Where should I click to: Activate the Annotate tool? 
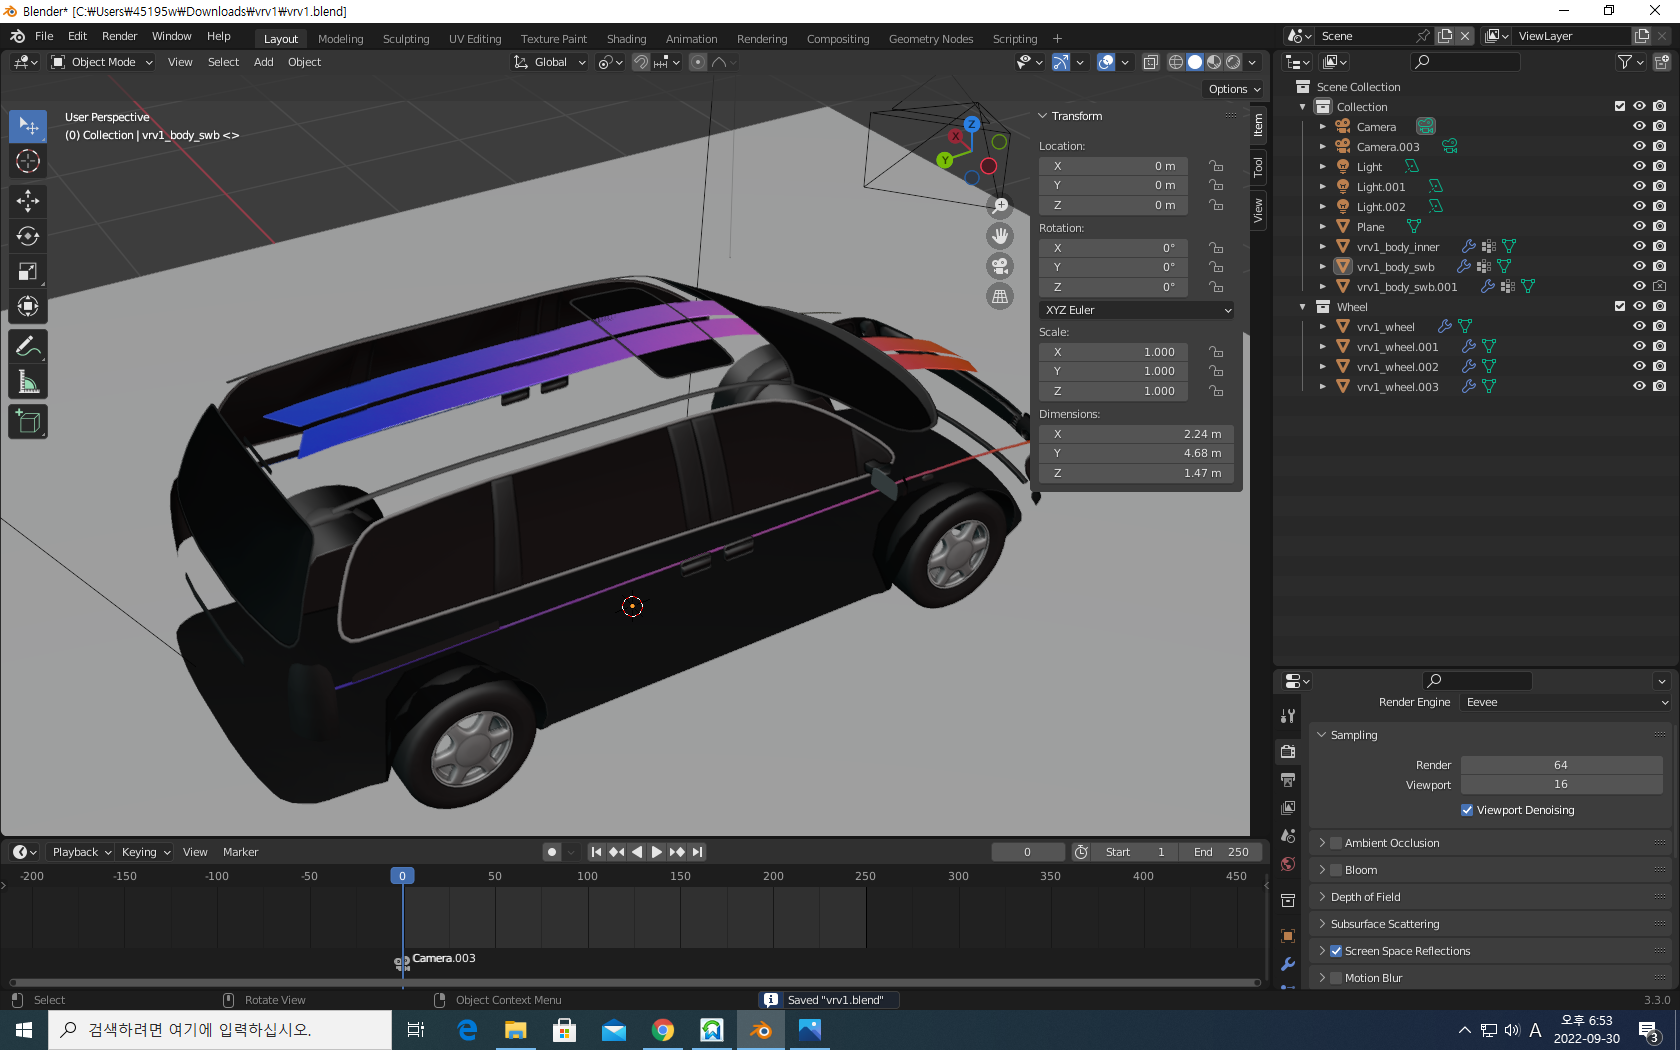pos(28,347)
